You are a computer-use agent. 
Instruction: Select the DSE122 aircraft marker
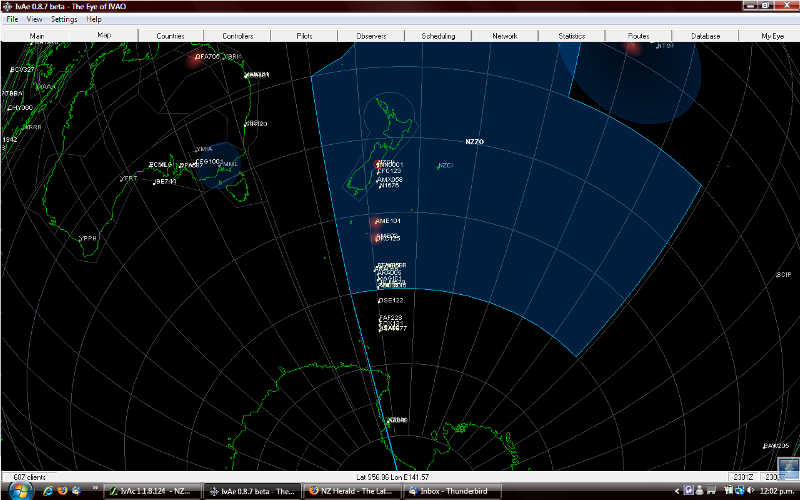coord(390,300)
